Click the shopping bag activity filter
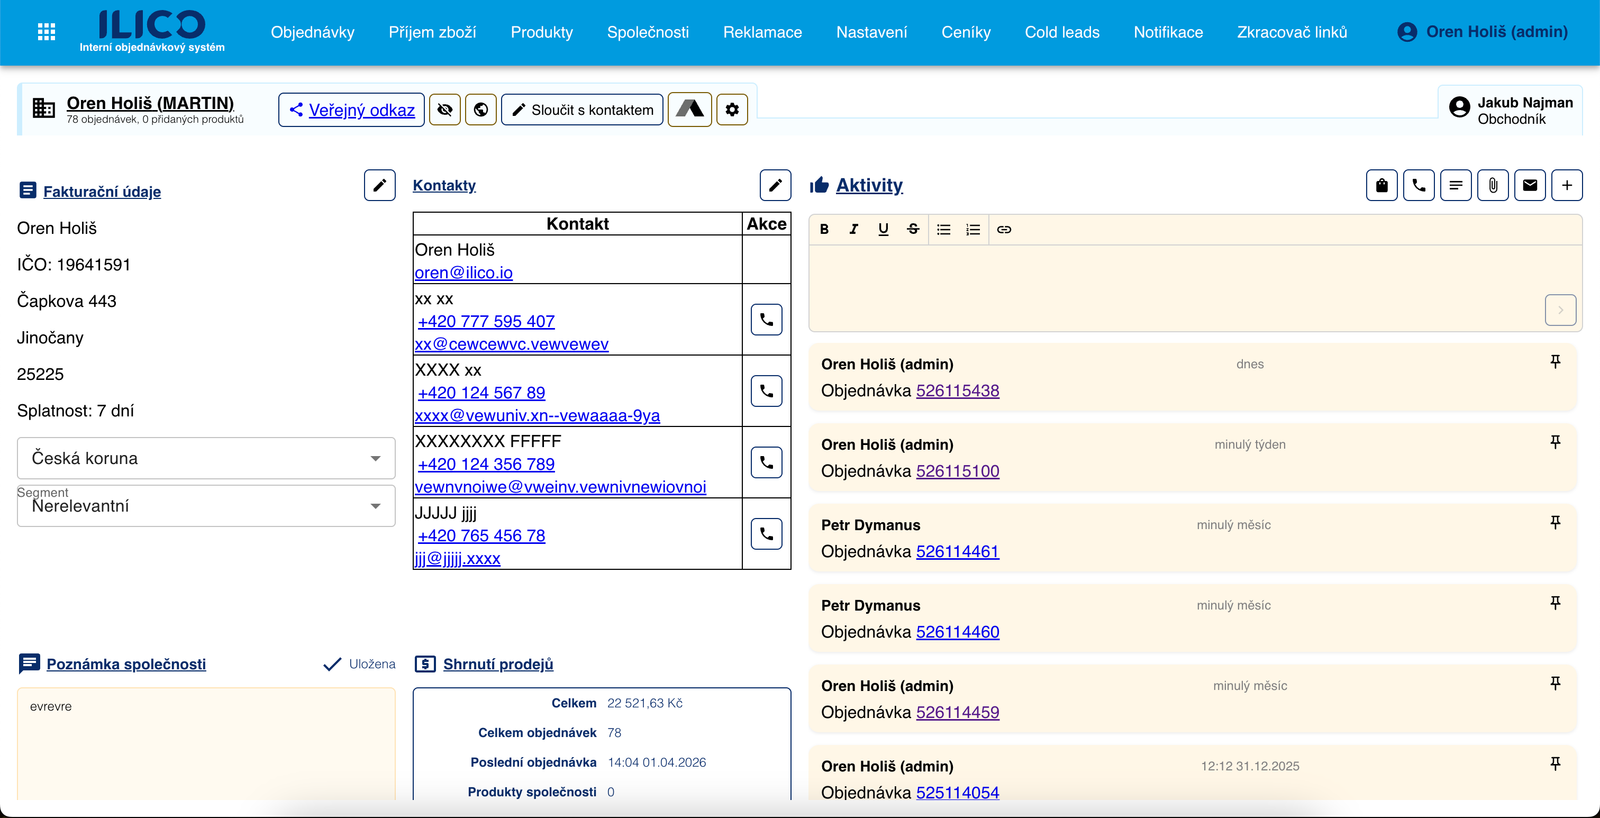Viewport: 1600px width, 818px height. [x=1382, y=185]
